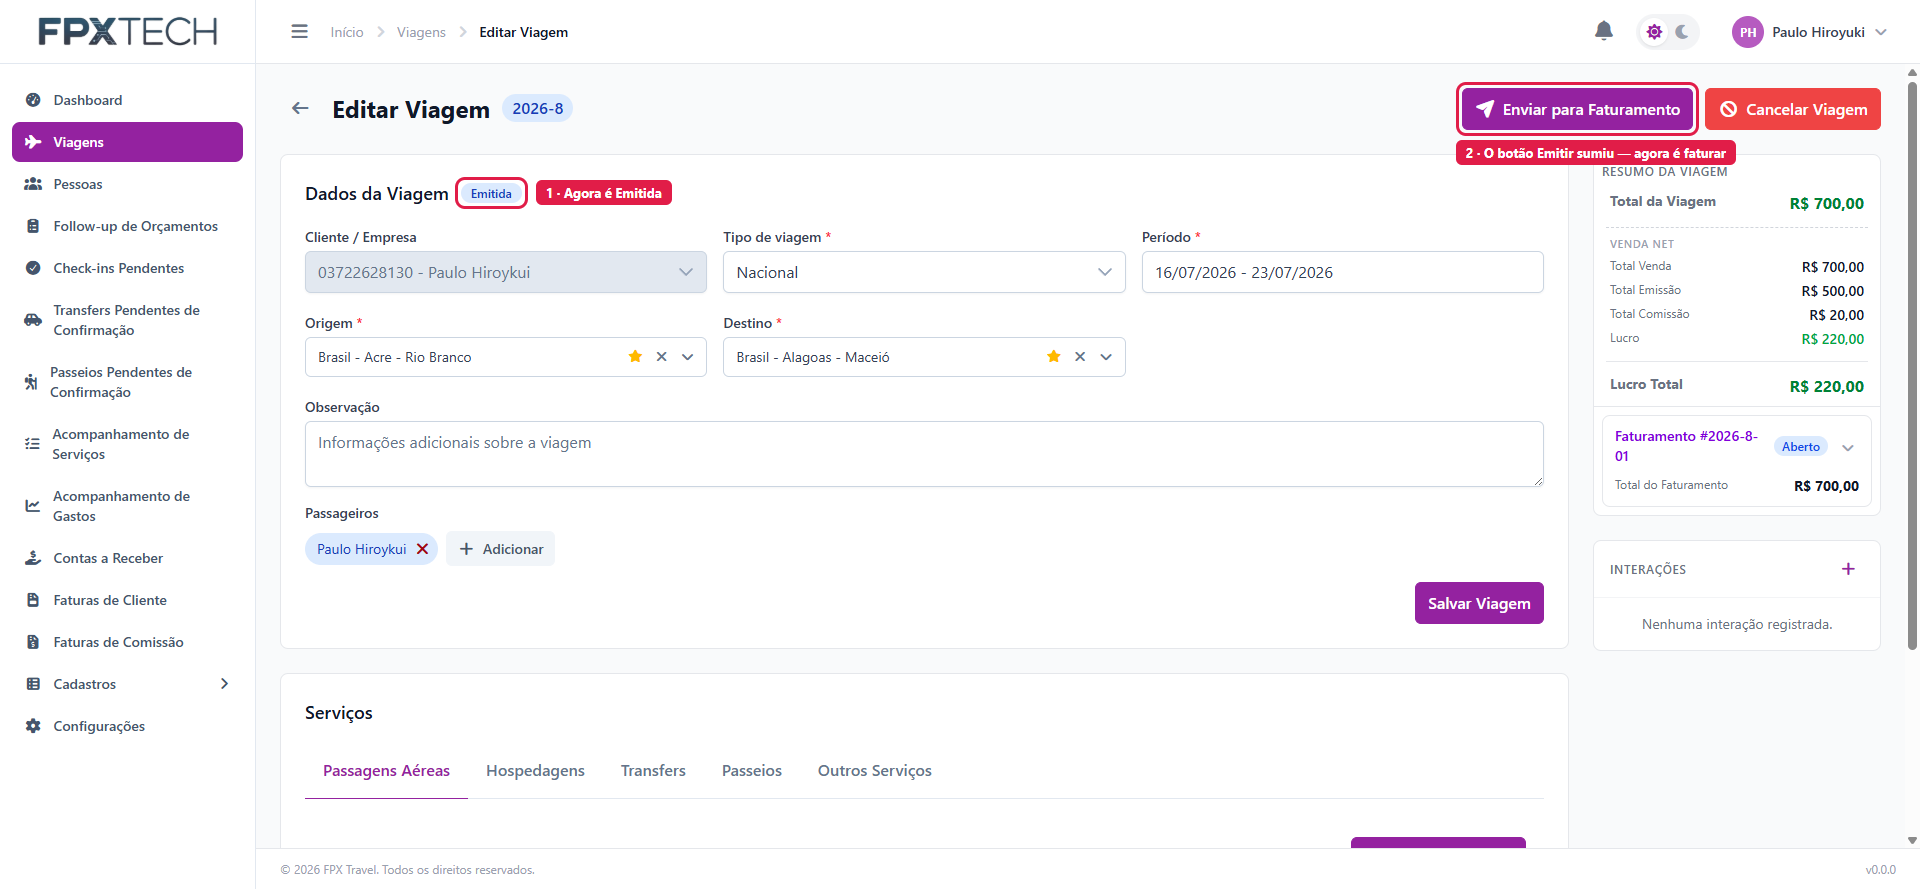Expand the Faturamento #2026-8-01 card

1848,447
